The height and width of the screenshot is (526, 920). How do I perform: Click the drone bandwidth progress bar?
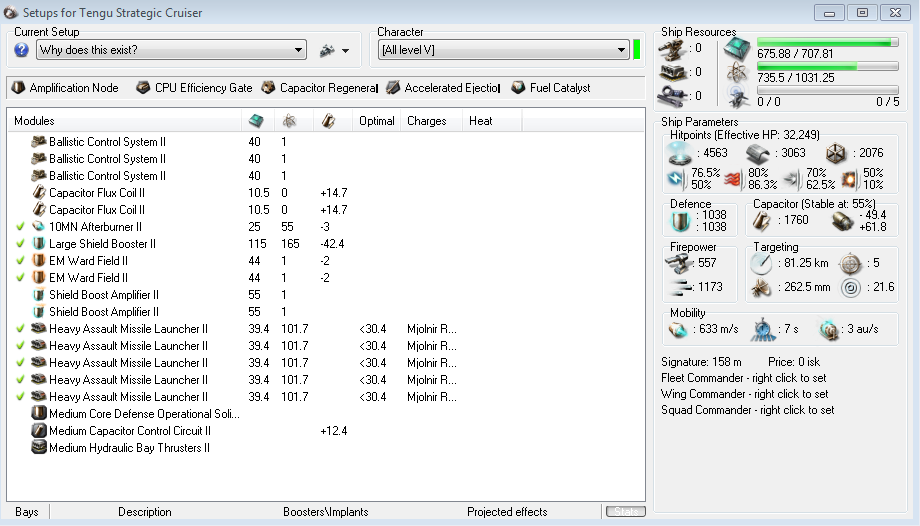827,90
